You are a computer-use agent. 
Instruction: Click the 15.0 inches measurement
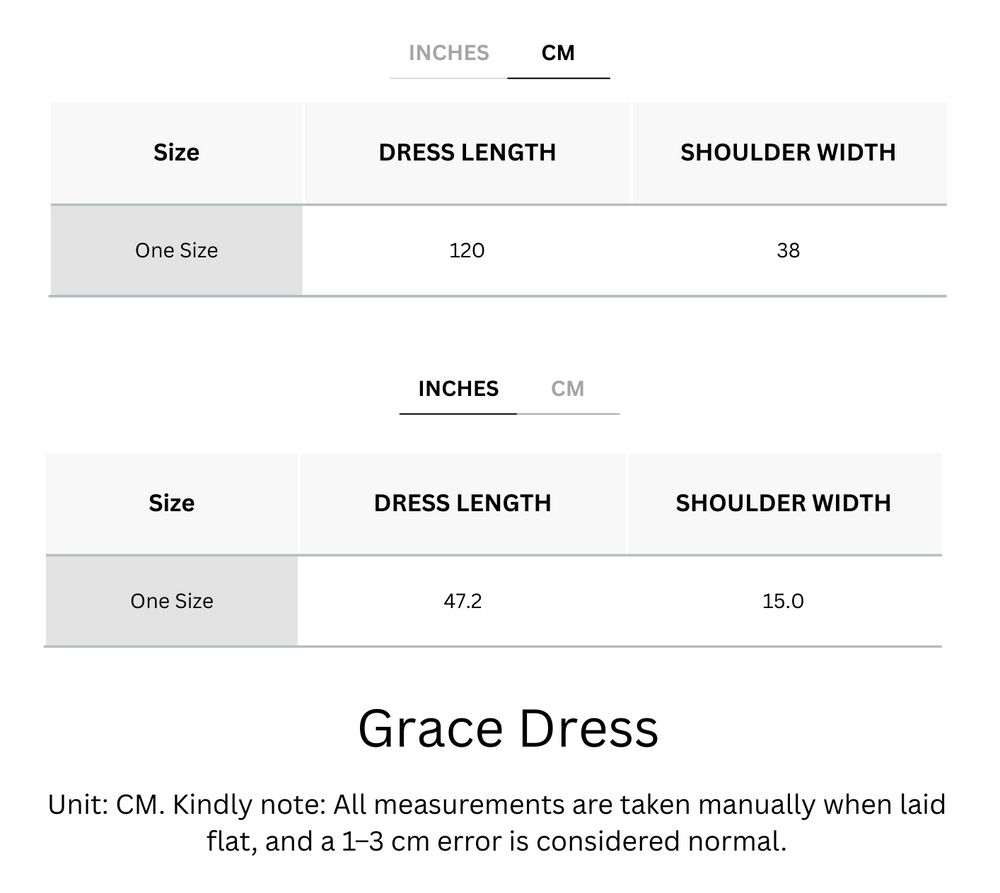coord(783,601)
